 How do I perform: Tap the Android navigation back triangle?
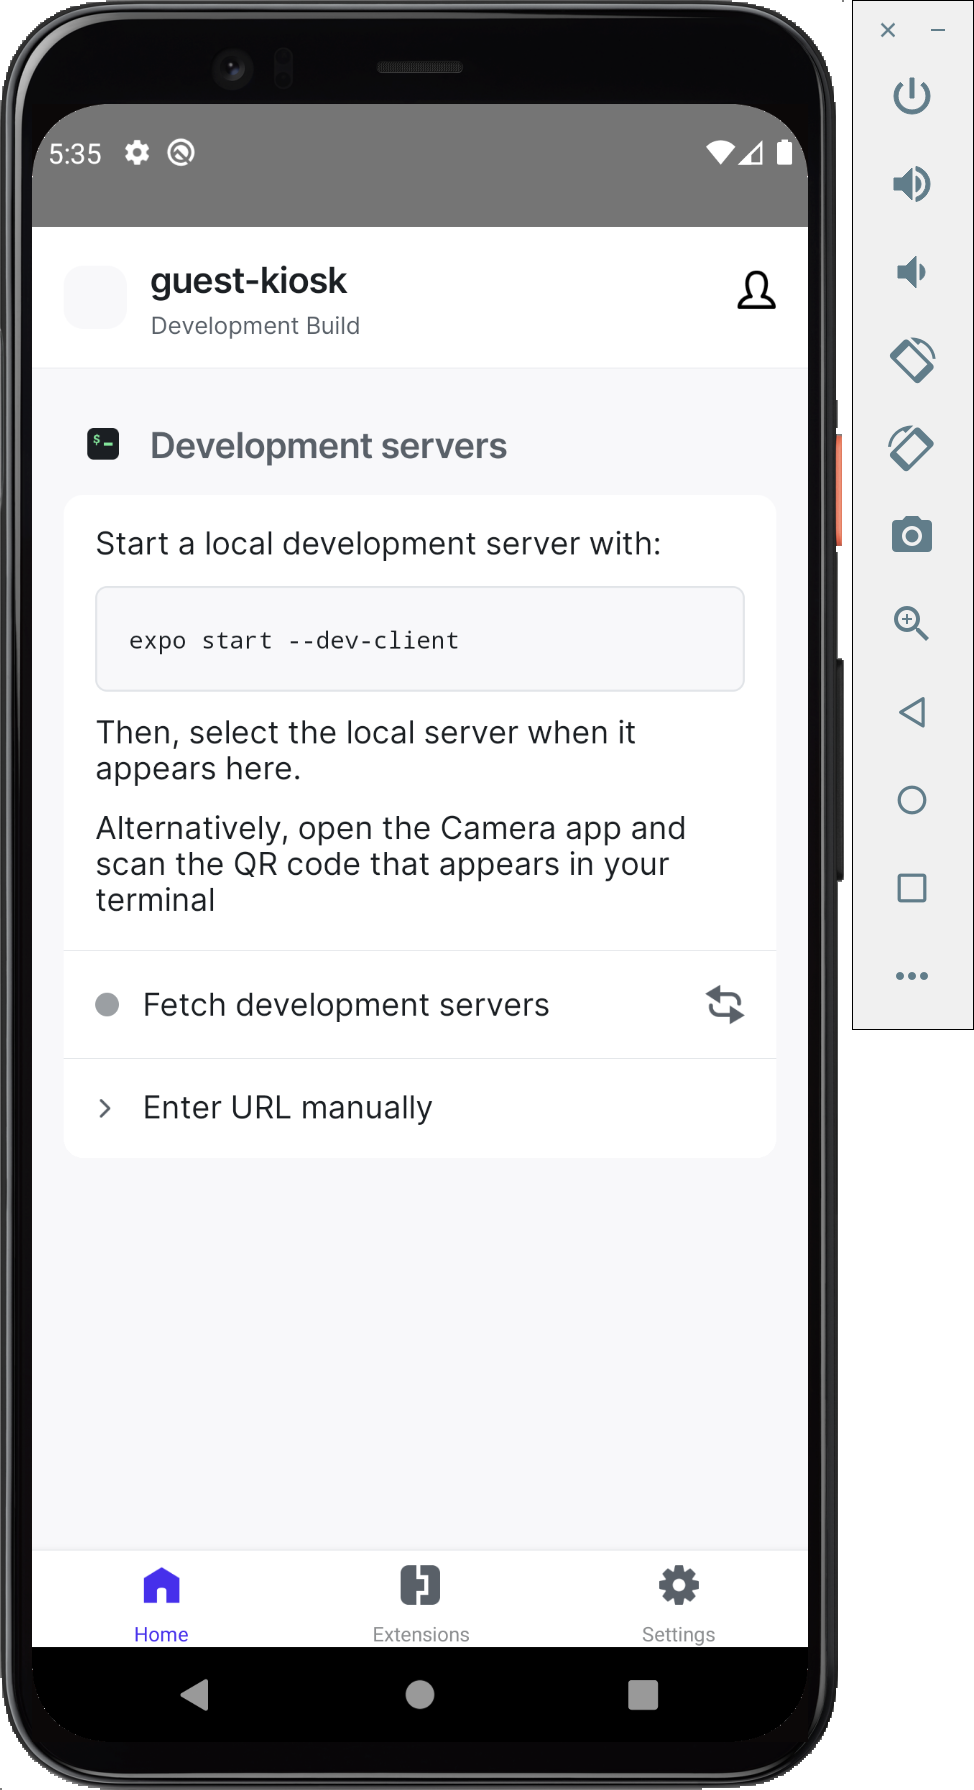point(195,1695)
